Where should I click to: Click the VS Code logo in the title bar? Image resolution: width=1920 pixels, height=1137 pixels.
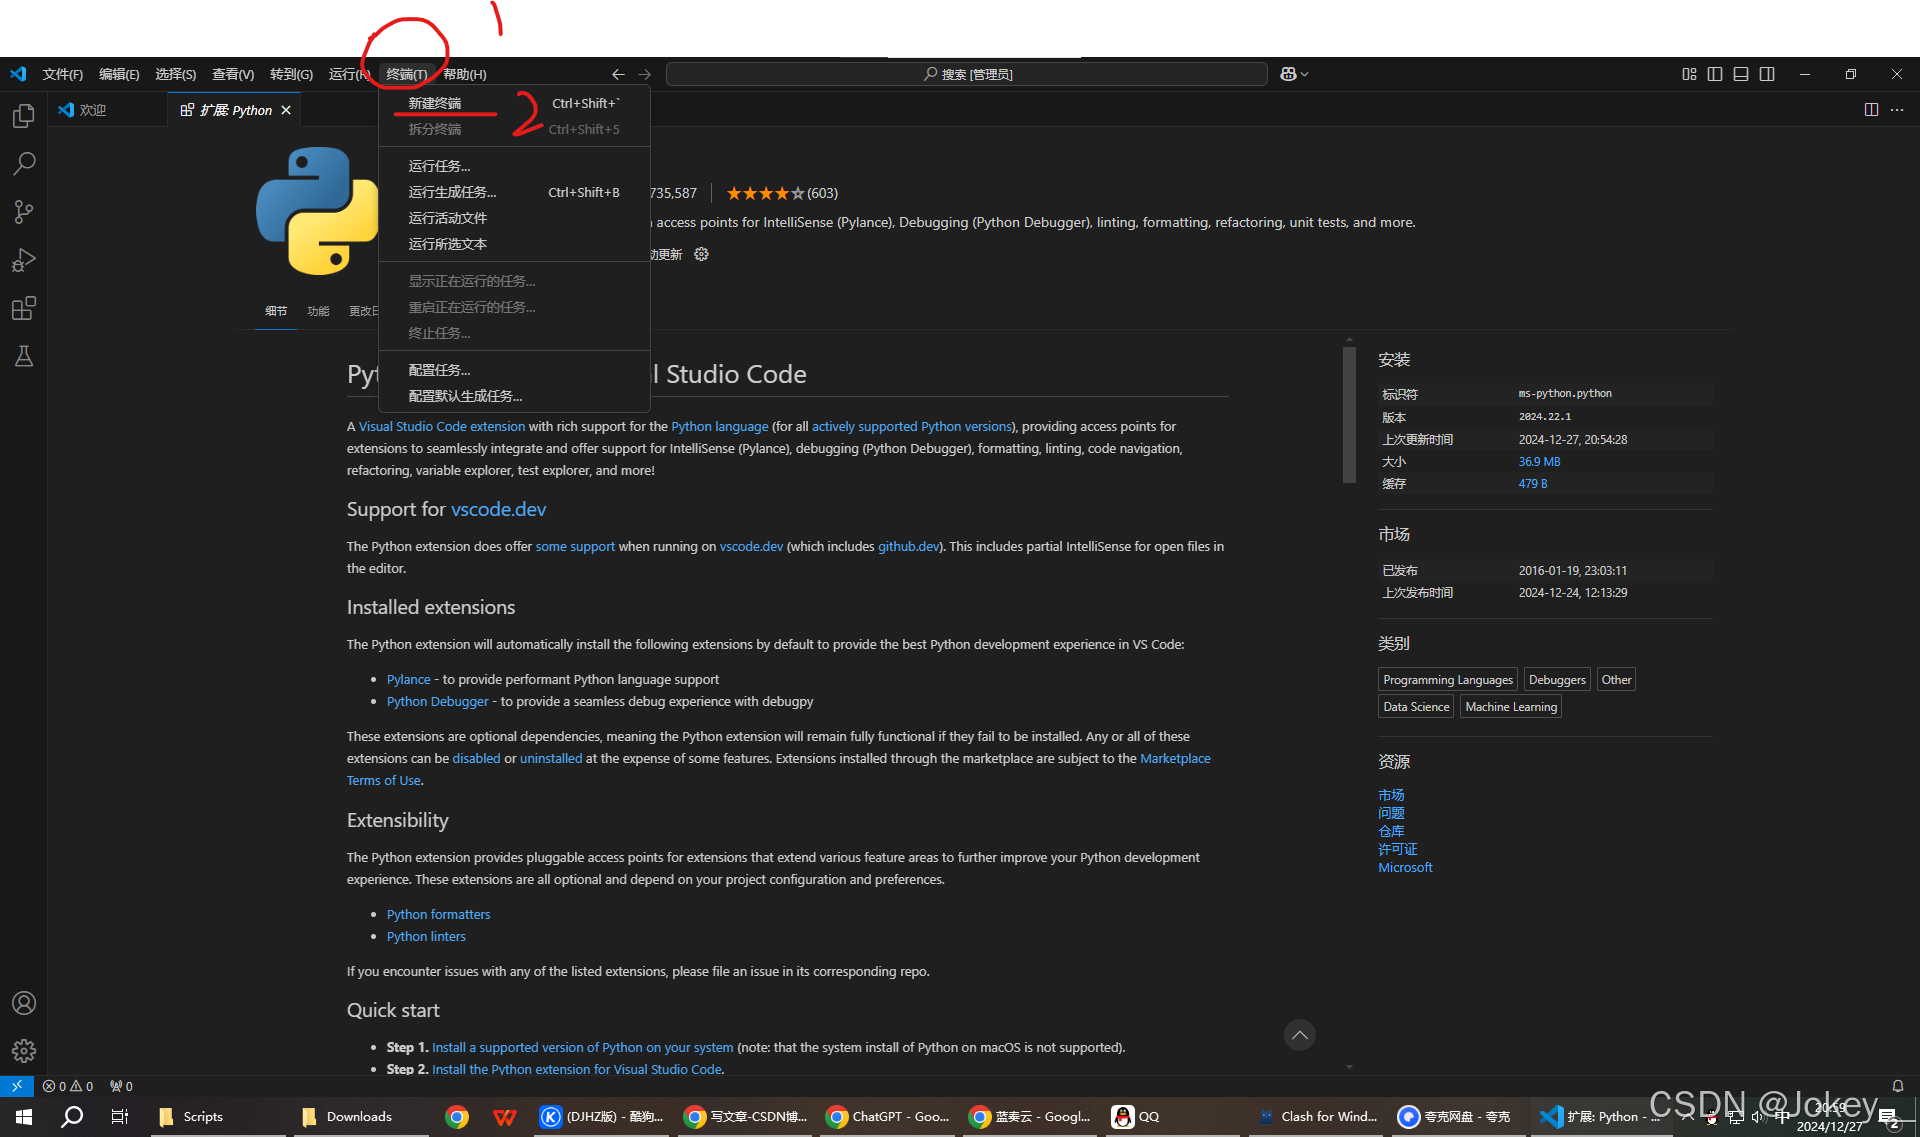click(x=18, y=74)
